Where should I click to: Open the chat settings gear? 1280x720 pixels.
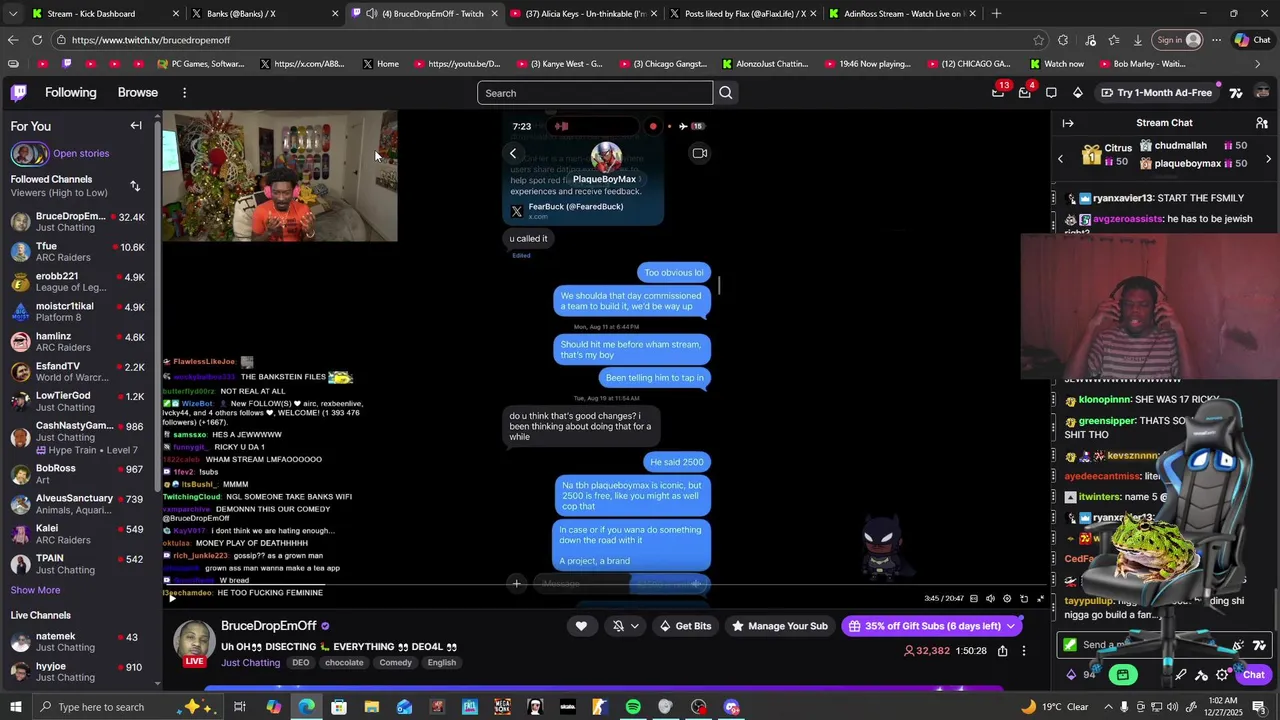pyautogui.click(x=1222, y=675)
